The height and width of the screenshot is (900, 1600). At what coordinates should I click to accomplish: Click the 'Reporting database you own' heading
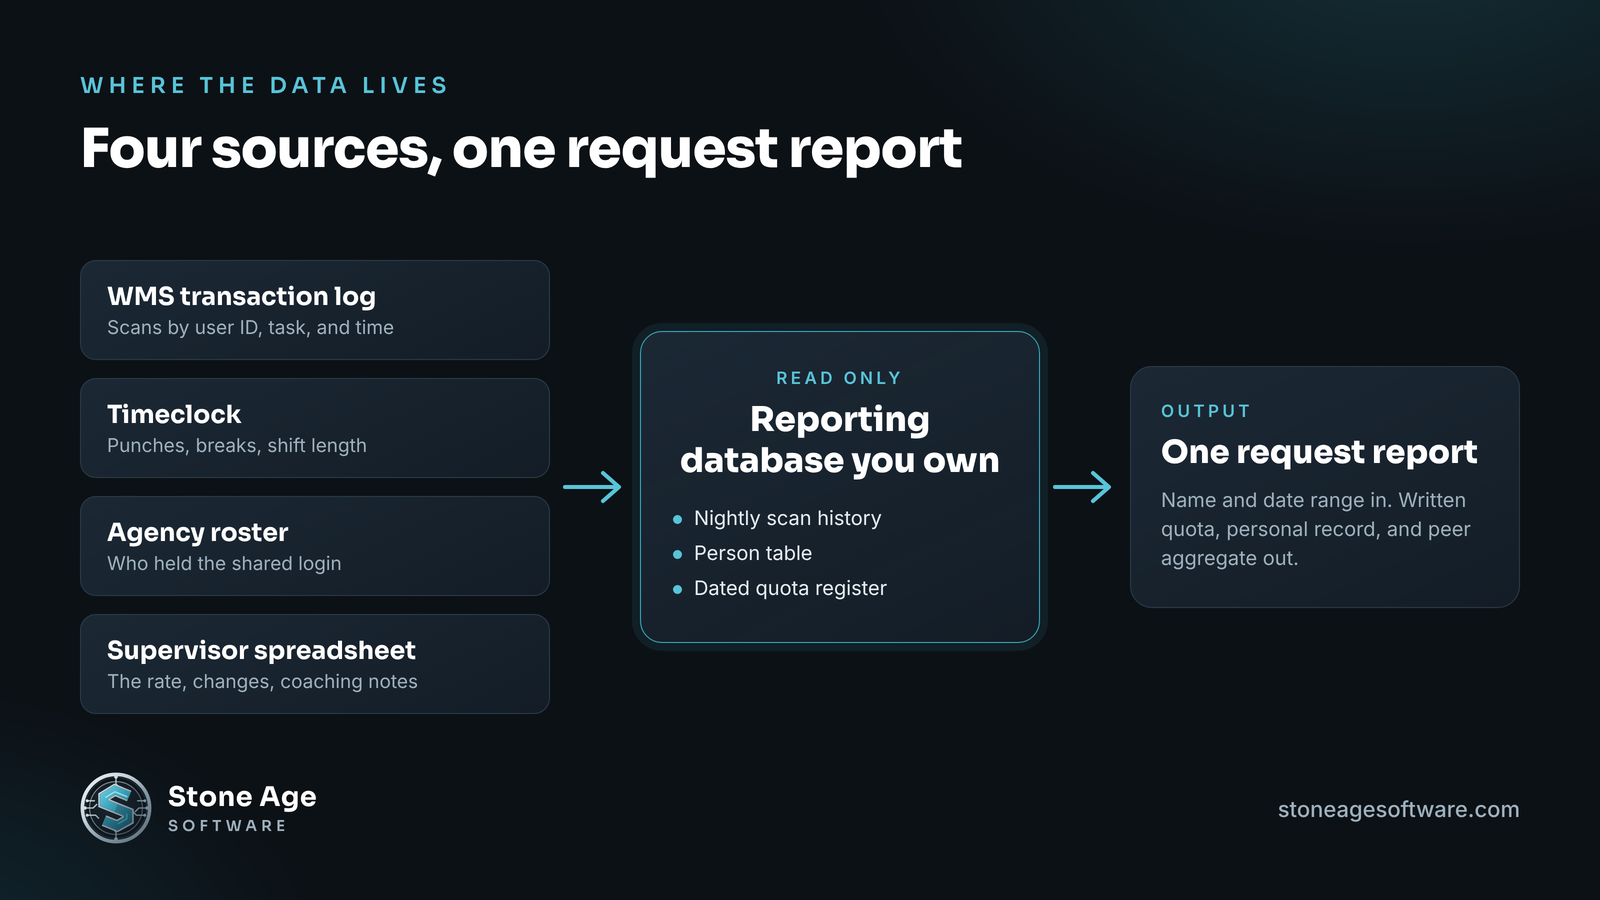coord(840,440)
